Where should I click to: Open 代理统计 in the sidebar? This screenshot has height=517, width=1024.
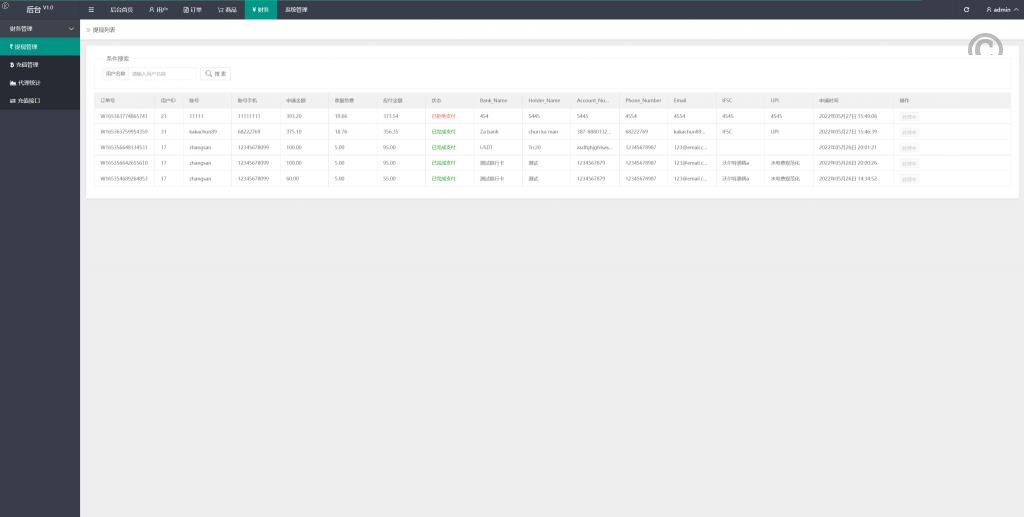25,83
